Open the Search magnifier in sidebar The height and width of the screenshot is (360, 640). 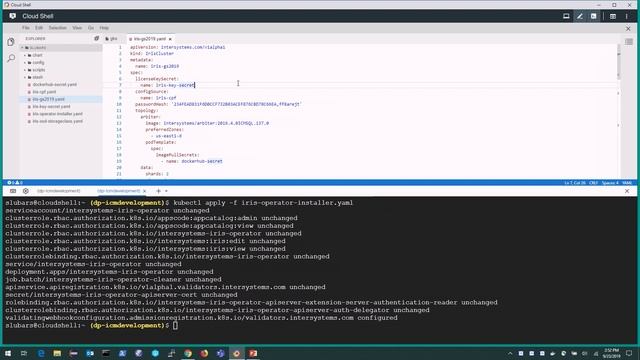point(11,58)
